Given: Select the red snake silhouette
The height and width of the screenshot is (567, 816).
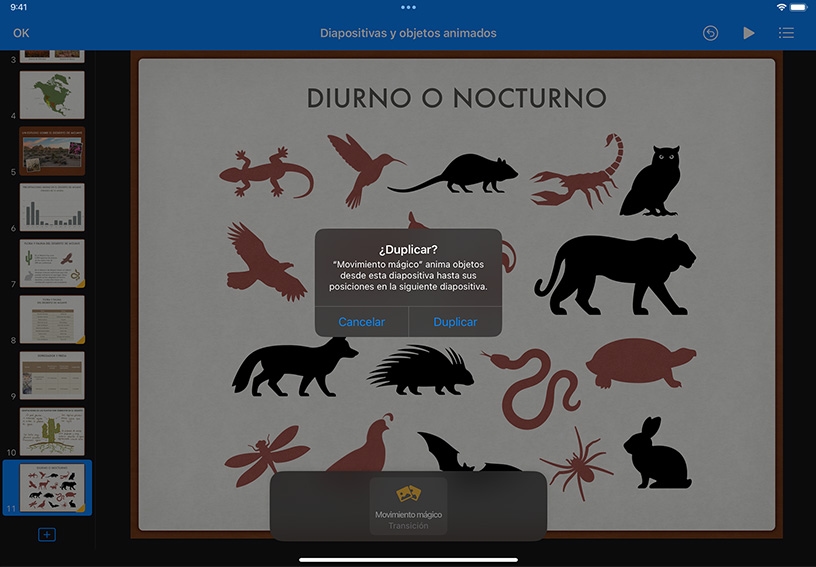Looking at the screenshot, I should 533,388.
